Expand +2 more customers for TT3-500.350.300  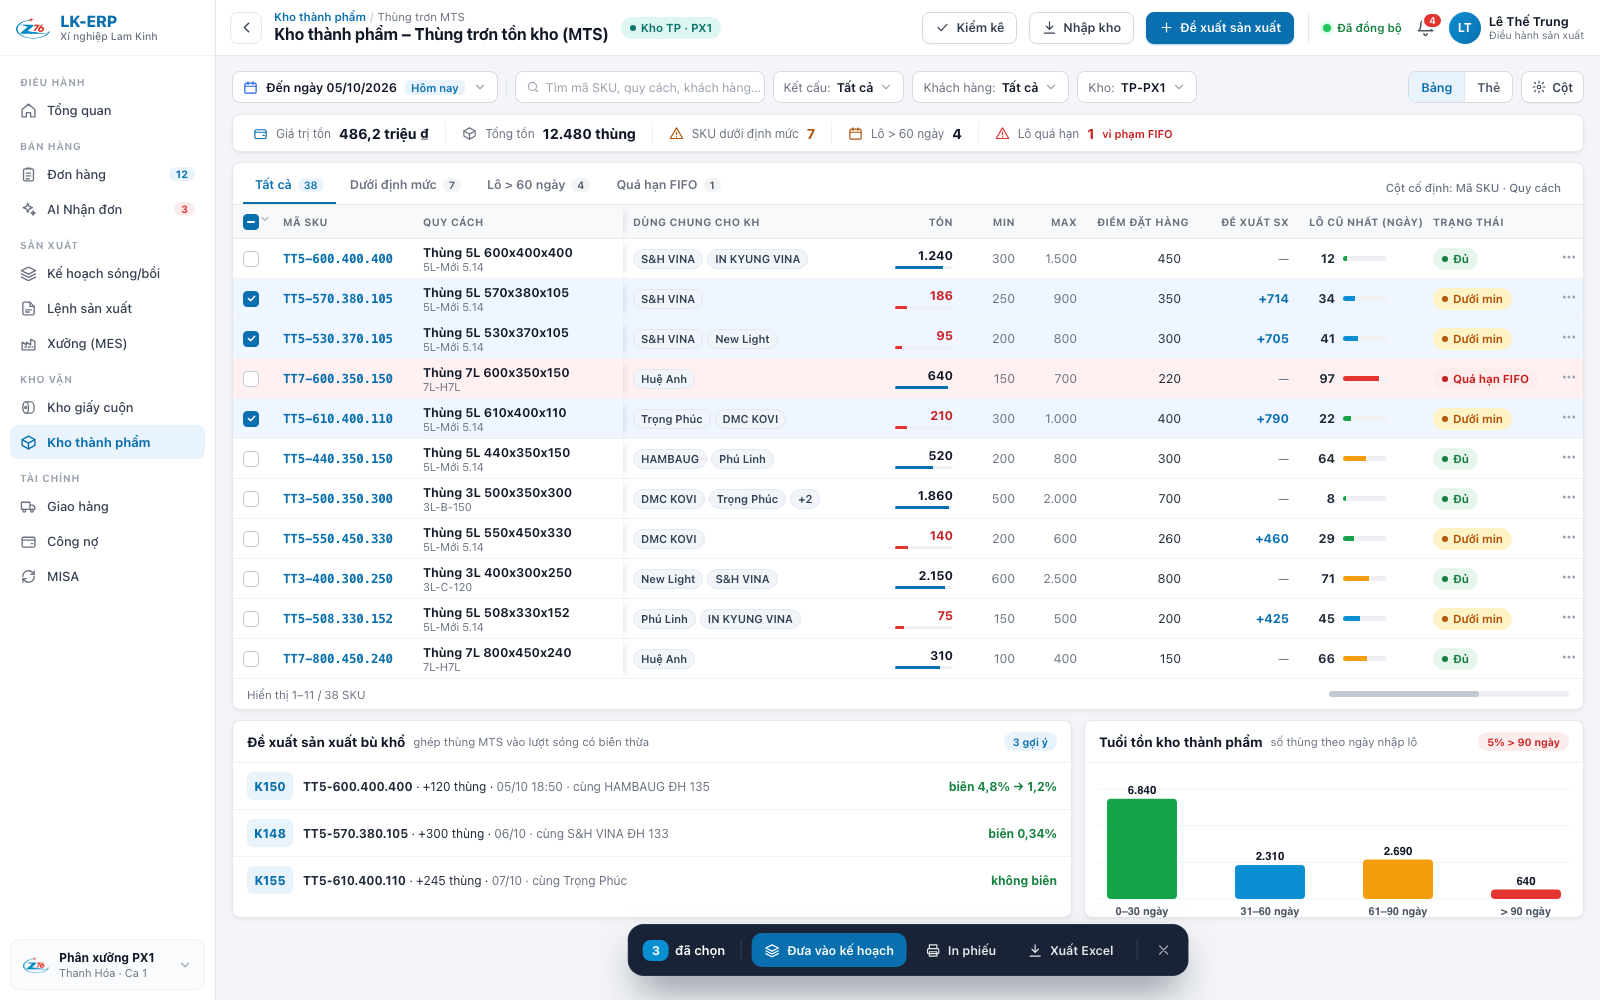click(805, 499)
